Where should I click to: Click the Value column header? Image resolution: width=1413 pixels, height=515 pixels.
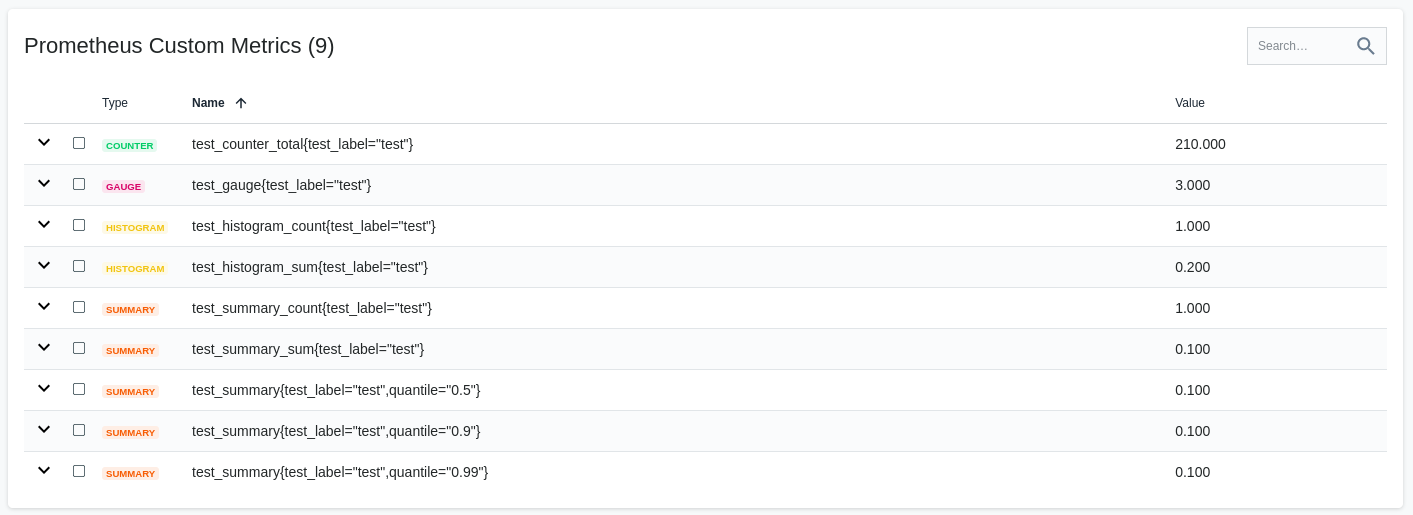pyautogui.click(x=1190, y=103)
